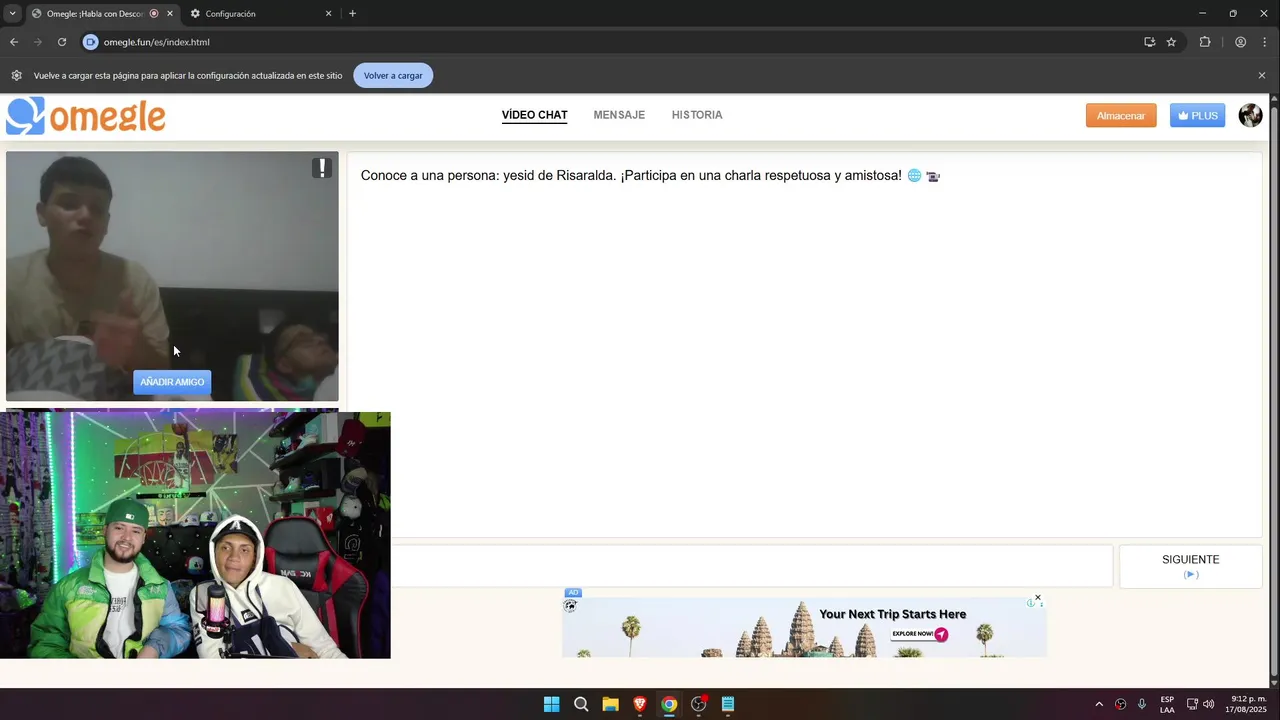1280x720 pixels.
Task: Open OBS Studio from taskbar
Action: coord(699,704)
